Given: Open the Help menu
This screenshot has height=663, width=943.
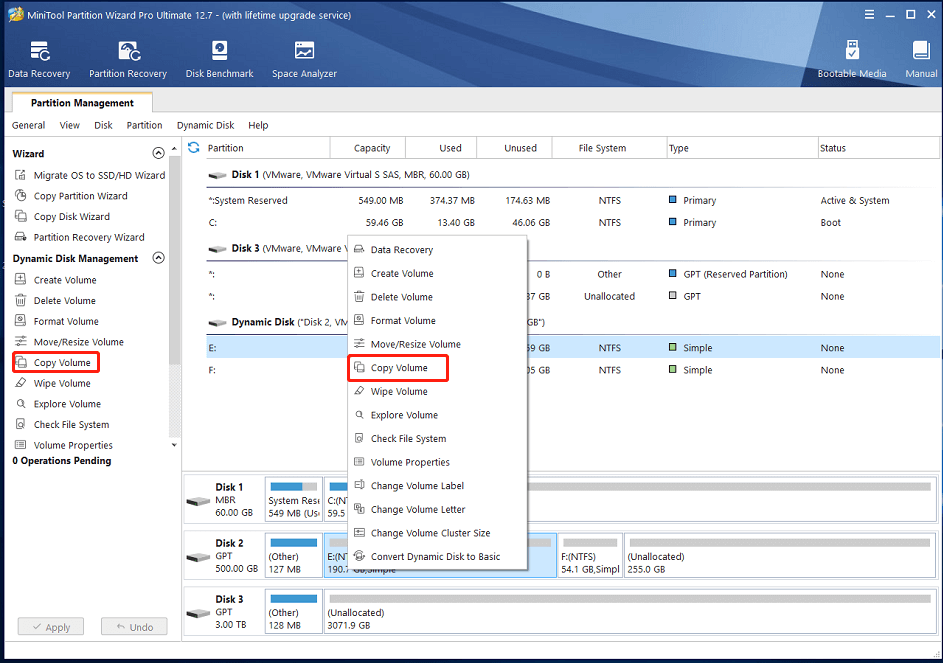Looking at the screenshot, I should coord(258,125).
